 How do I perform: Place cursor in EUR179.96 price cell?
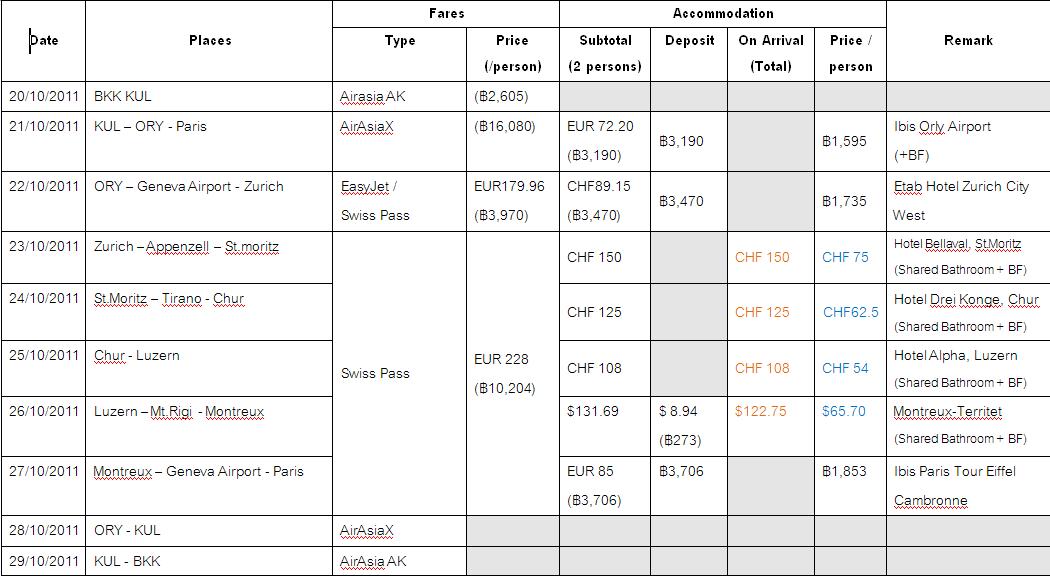[512, 201]
